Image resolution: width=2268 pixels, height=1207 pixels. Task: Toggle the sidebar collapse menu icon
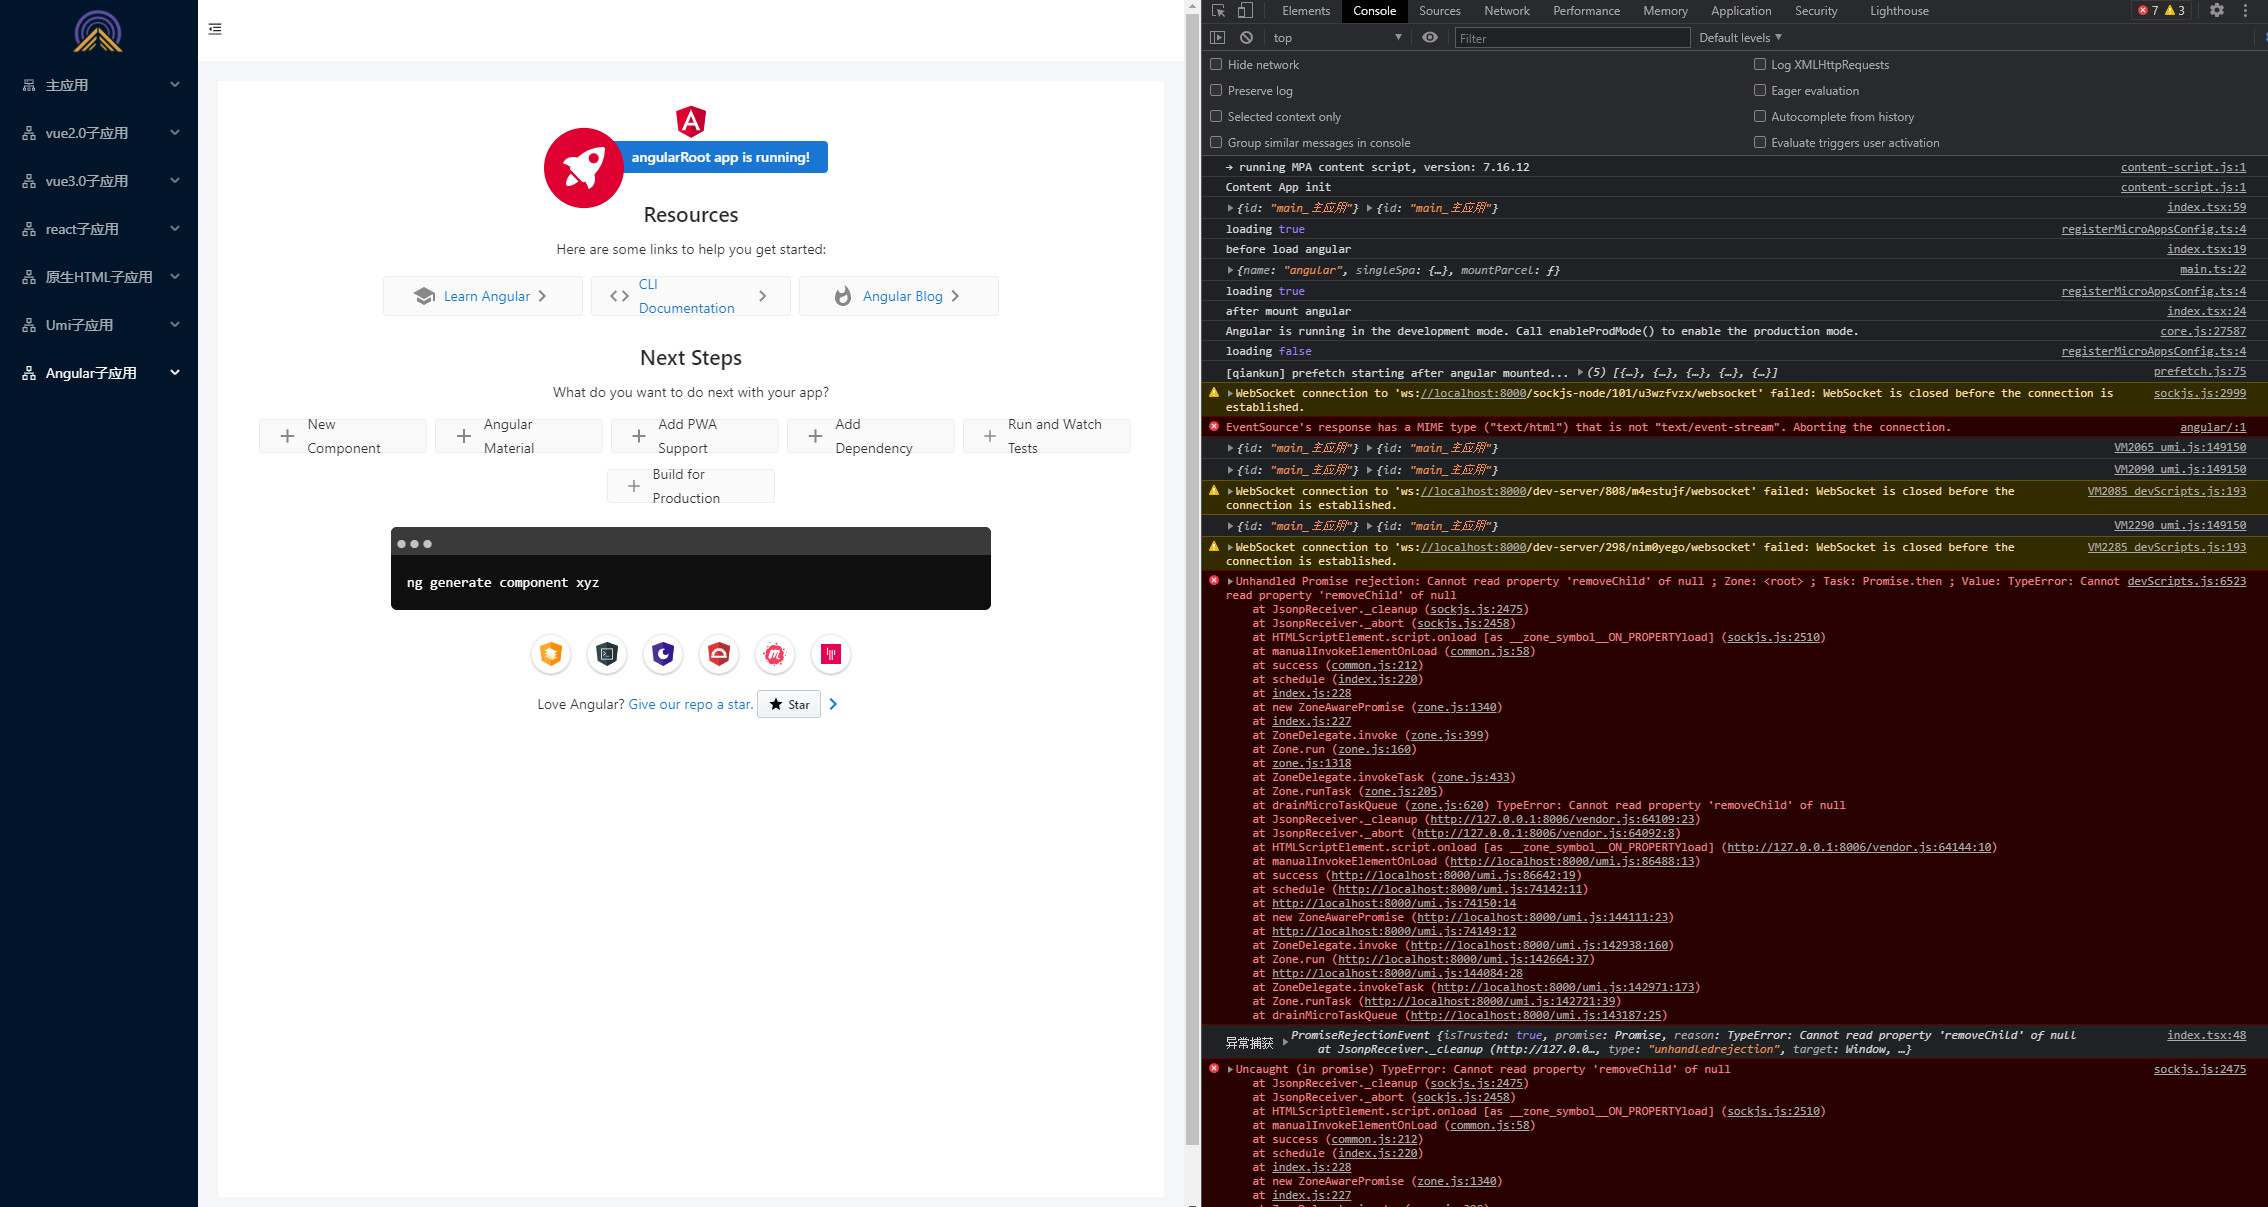pos(215,29)
